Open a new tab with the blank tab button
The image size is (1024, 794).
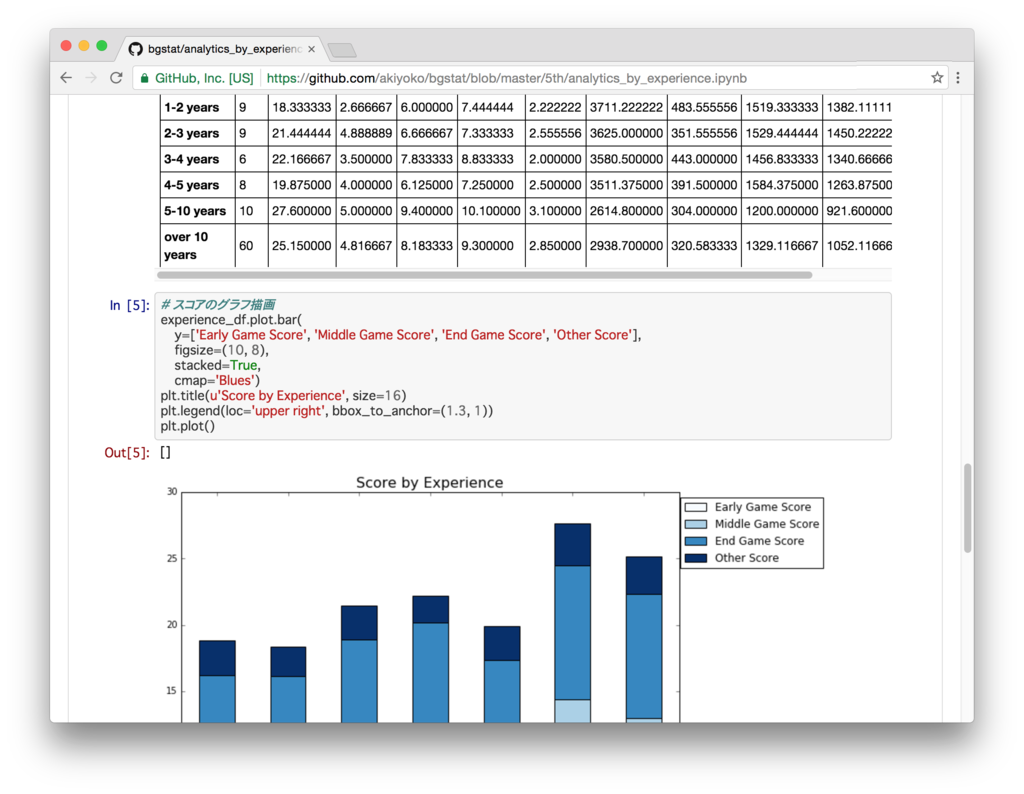342,50
